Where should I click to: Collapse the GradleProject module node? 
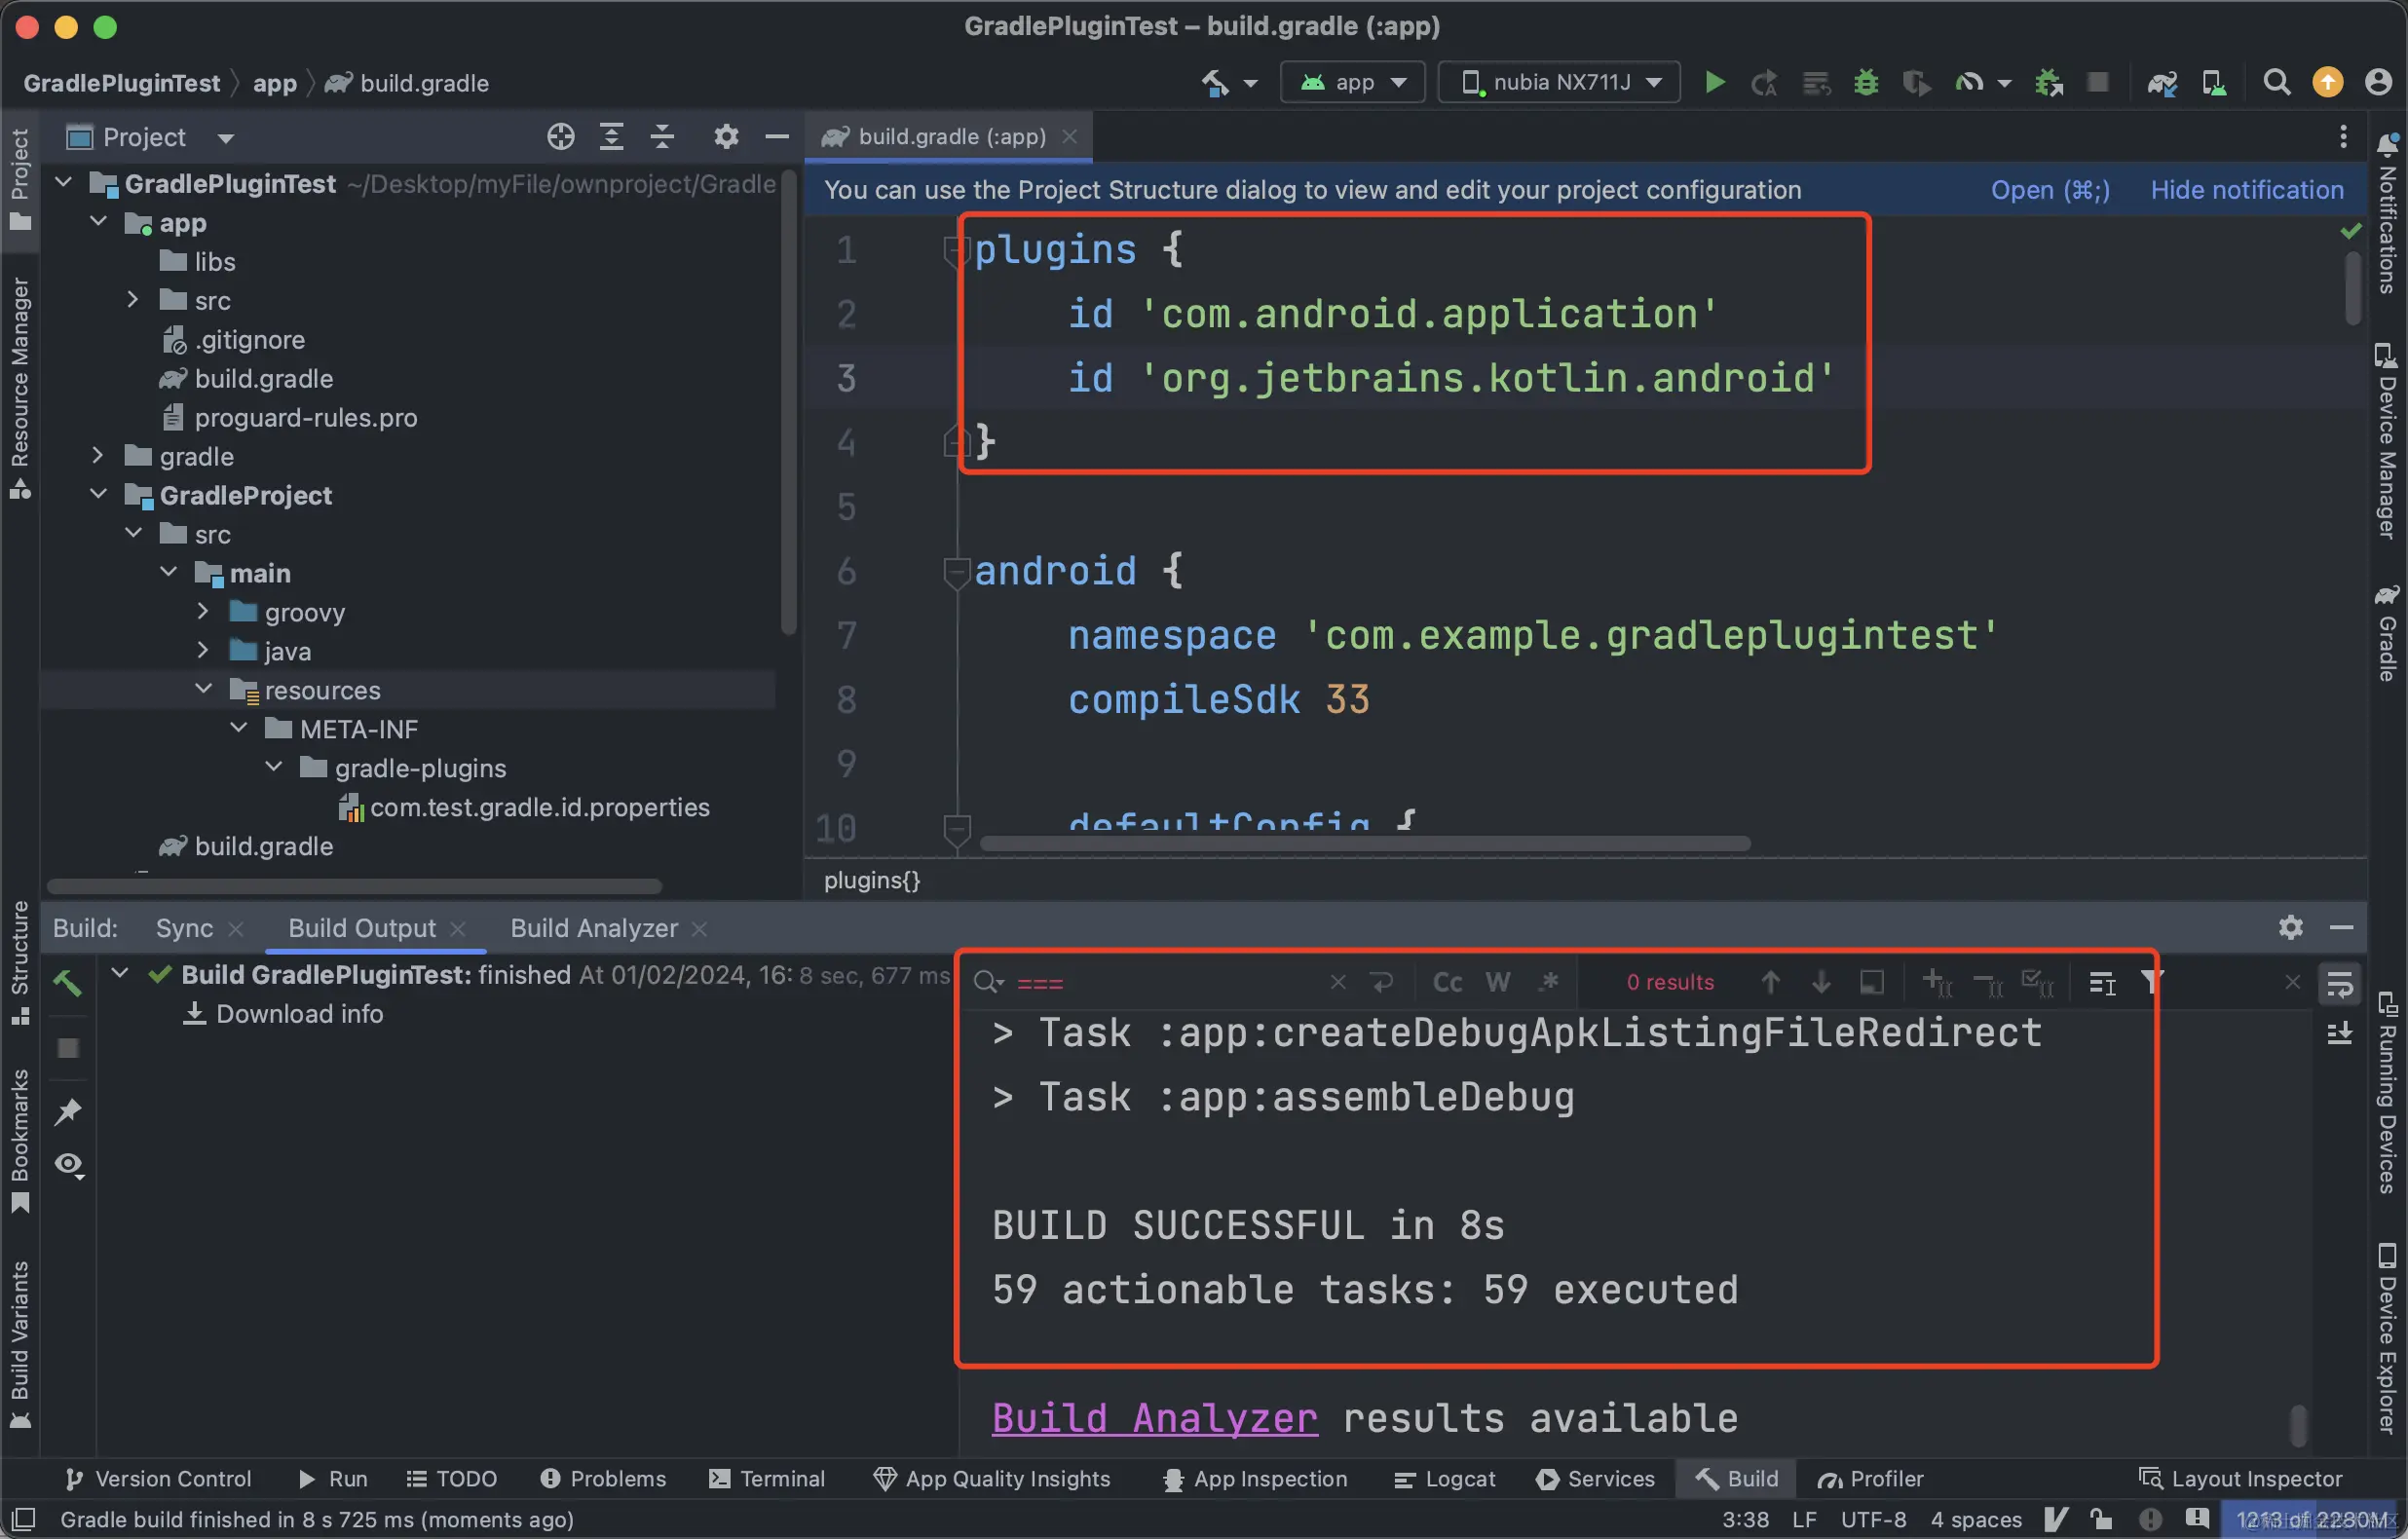click(x=98, y=494)
